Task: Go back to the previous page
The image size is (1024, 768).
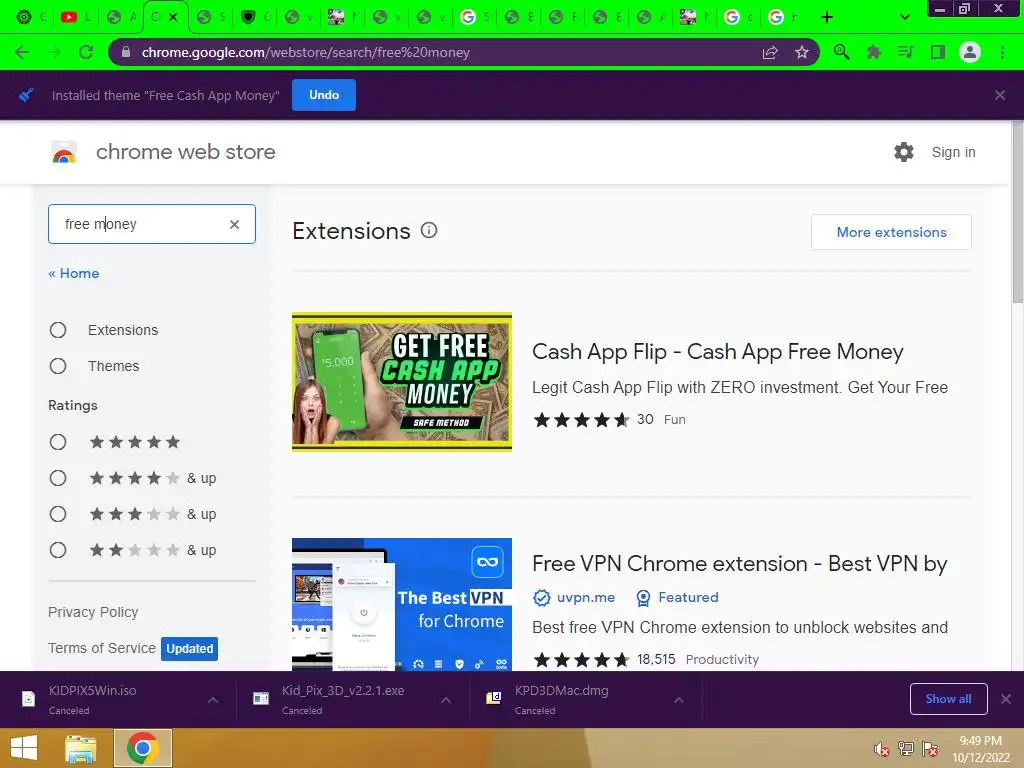Action: tap(22, 52)
